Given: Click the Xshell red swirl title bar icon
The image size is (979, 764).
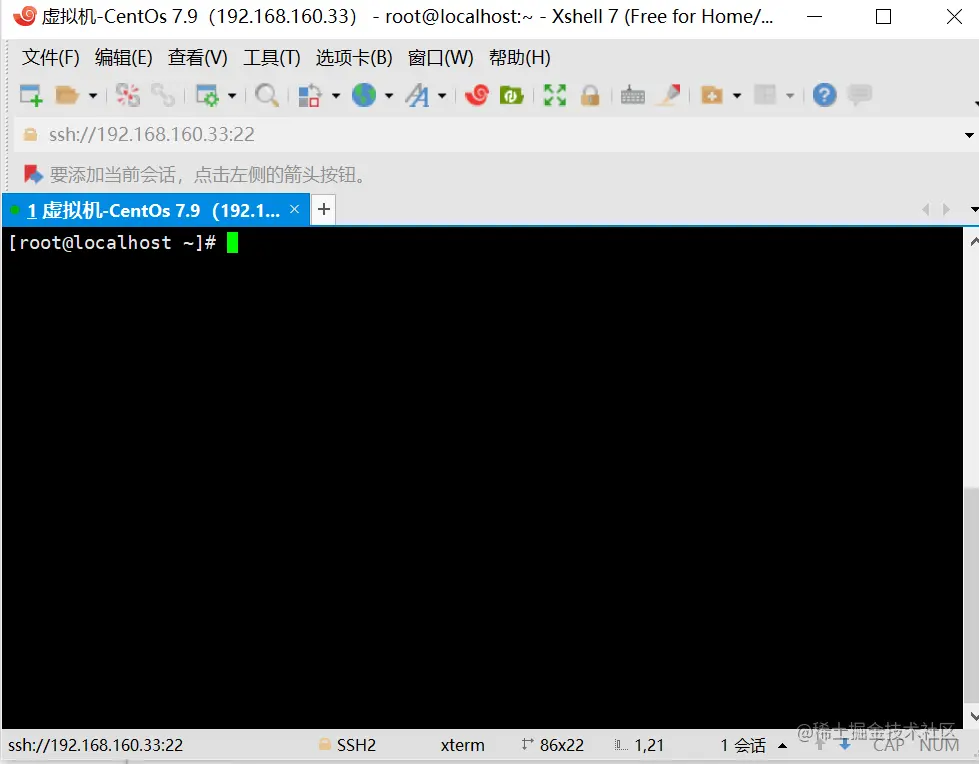Looking at the screenshot, I should [x=24, y=16].
